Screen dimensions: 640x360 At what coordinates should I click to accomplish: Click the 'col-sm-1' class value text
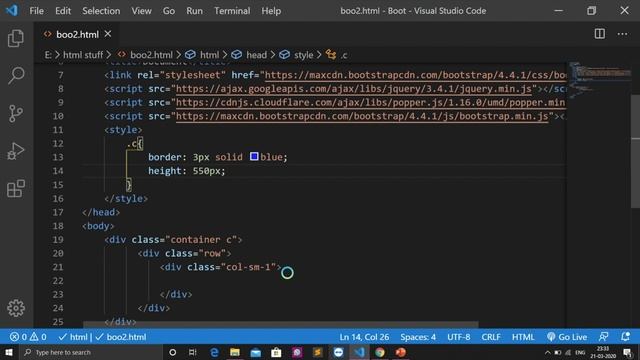[x=249, y=267]
